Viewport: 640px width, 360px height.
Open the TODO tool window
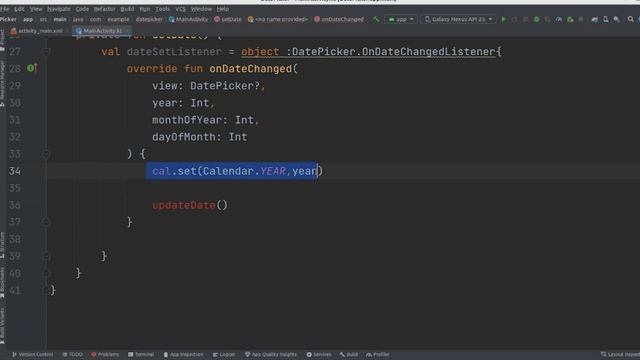[x=72, y=354]
